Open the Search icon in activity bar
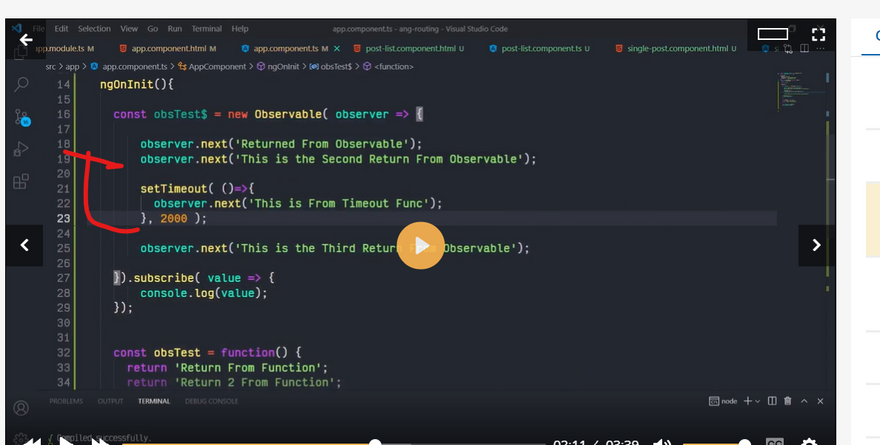Viewport: 880px width, 445px height. point(21,85)
